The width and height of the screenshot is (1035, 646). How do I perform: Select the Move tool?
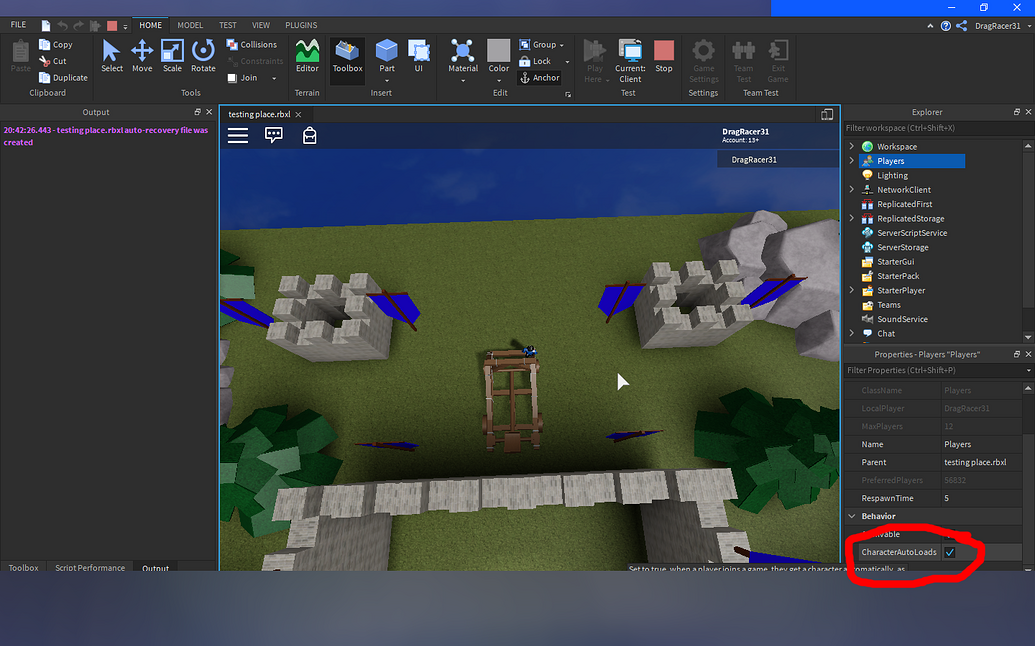point(142,56)
